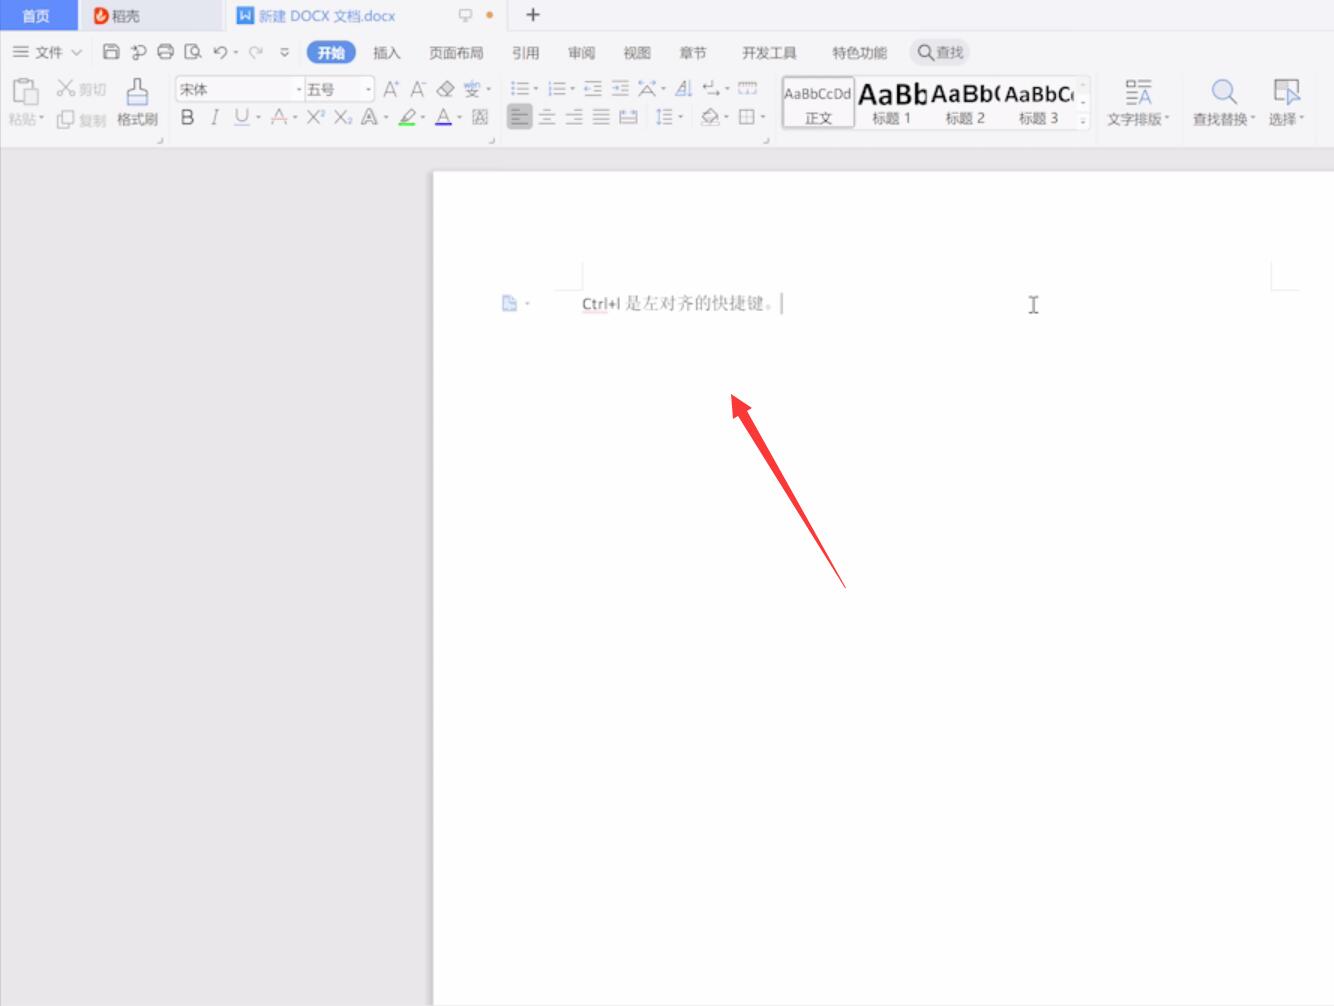Screen dimensions: 1334x1006
Task: Toggle Align Left
Action: 519,117
